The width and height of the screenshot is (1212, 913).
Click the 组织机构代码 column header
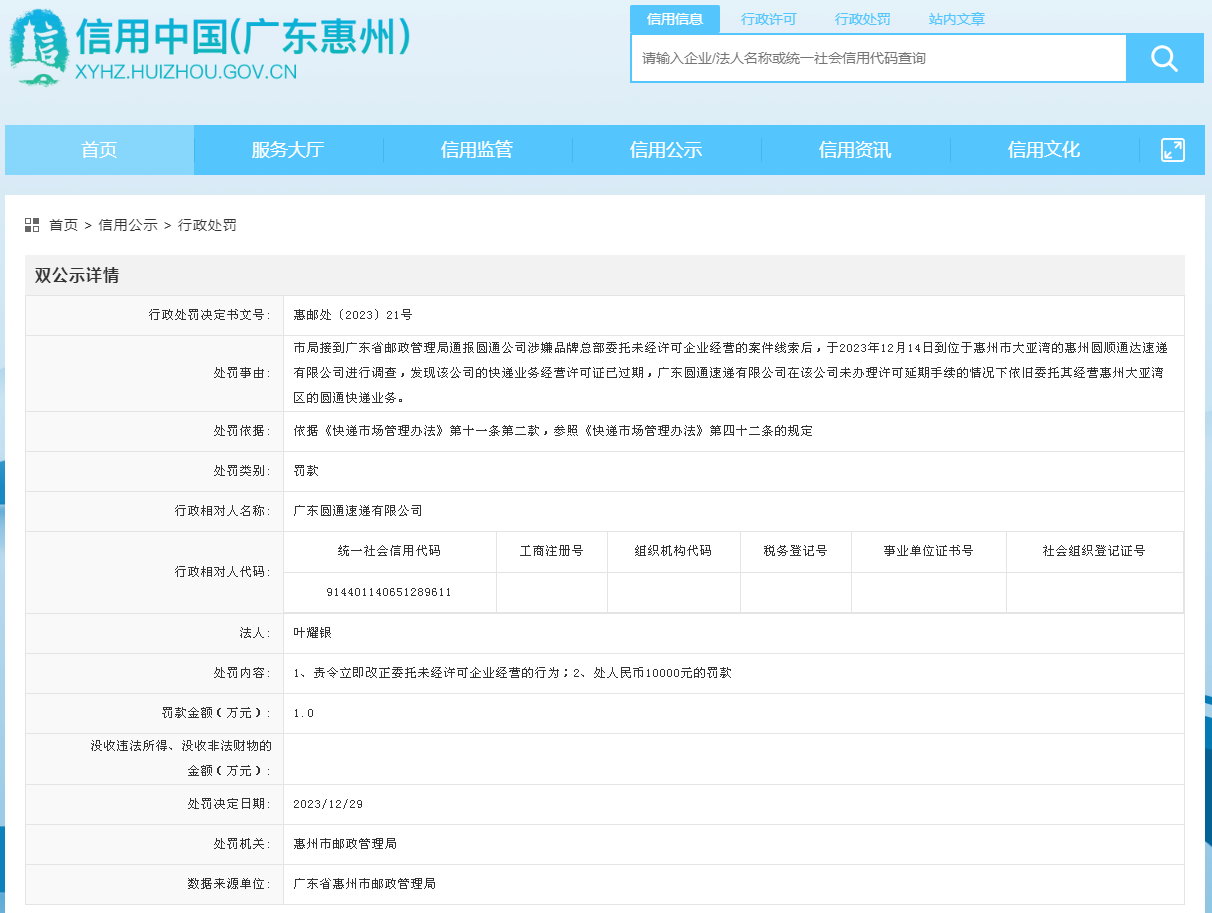[x=673, y=551]
